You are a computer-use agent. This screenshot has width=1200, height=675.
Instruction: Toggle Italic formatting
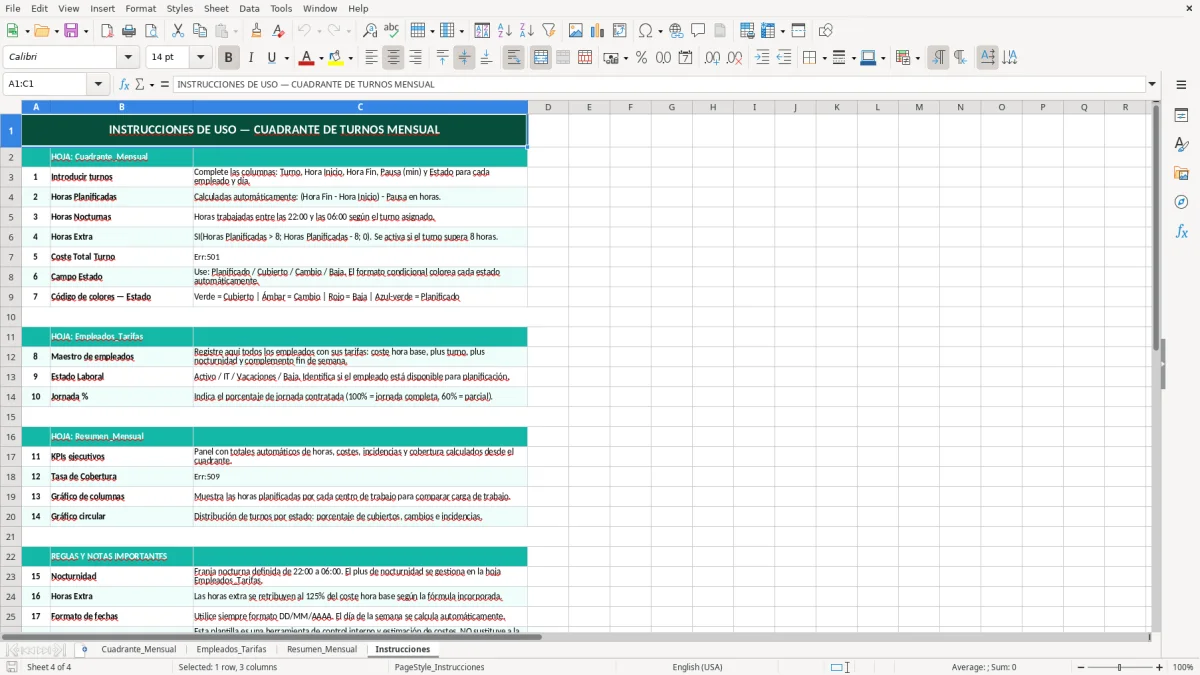click(250, 58)
